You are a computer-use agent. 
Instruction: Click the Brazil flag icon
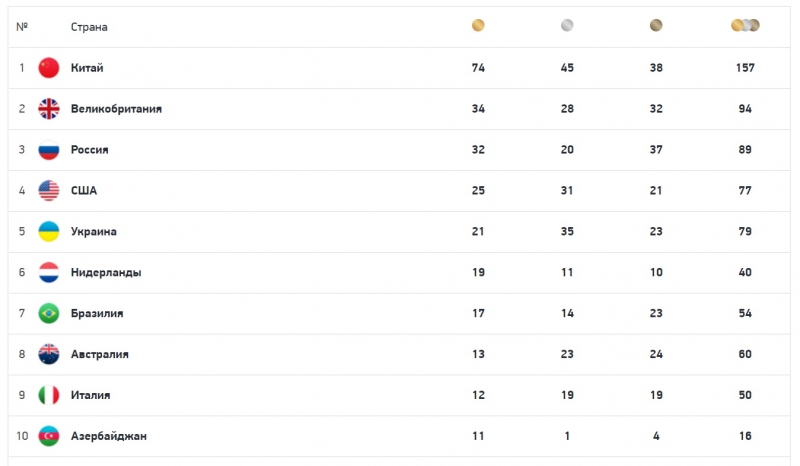click(x=49, y=314)
